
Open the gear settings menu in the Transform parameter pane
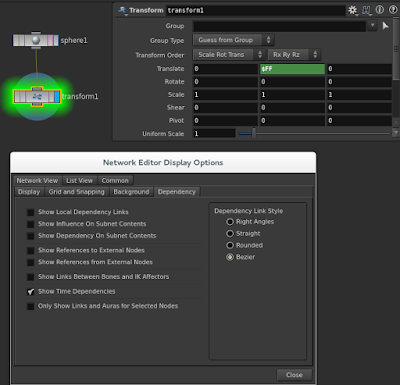(x=353, y=10)
